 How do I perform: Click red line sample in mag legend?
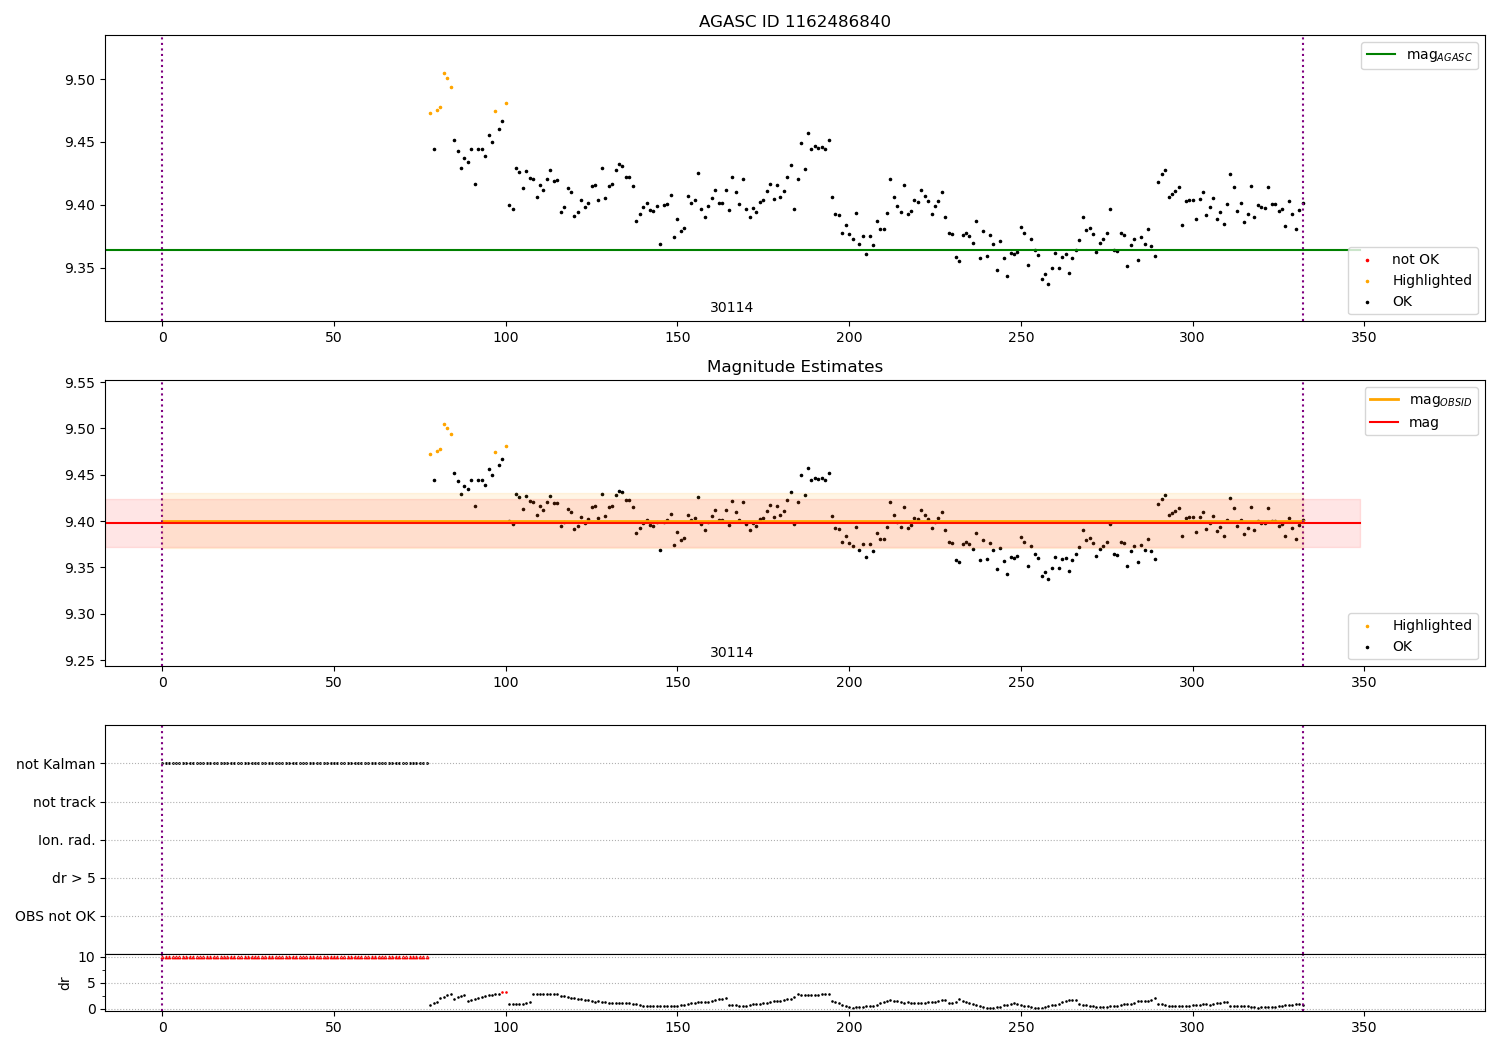[x=1385, y=423]
